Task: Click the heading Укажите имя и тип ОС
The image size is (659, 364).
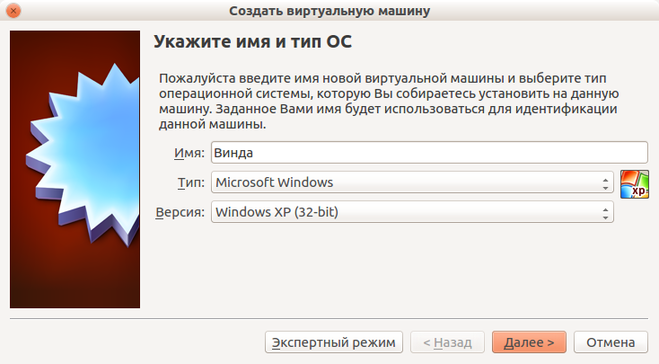Action: point(253,41)
